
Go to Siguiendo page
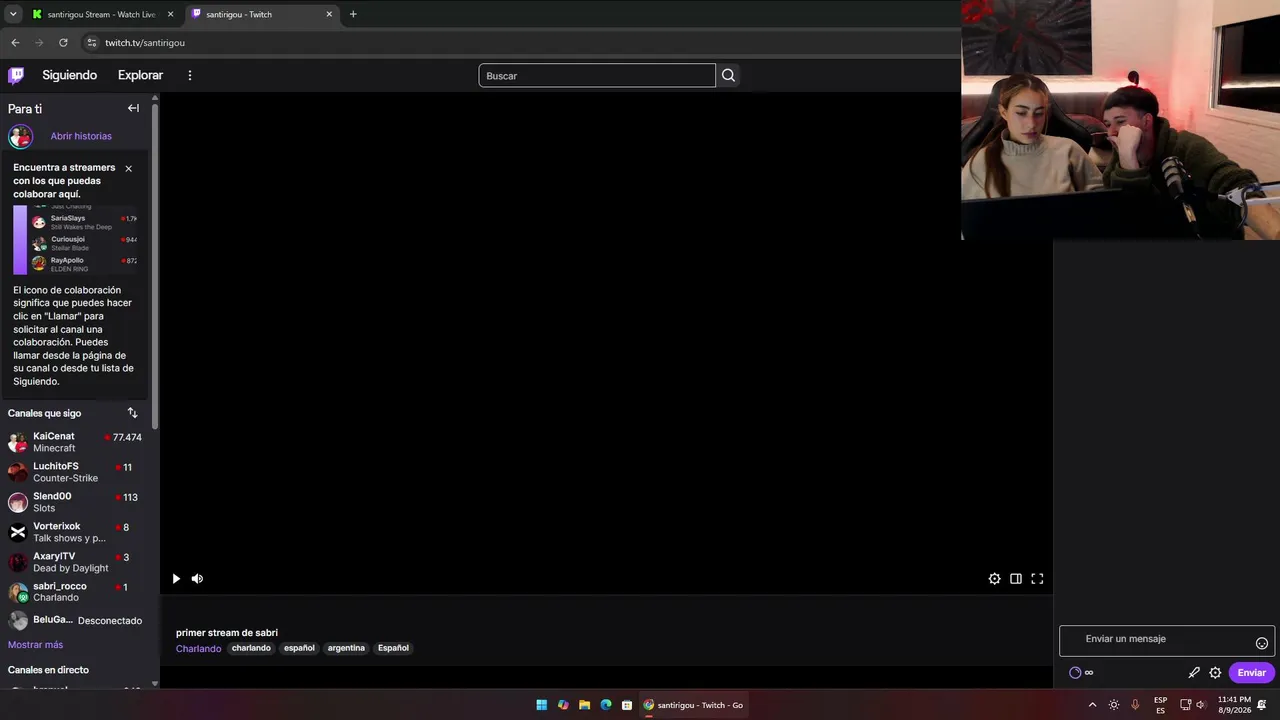click(x=69, y=75)
